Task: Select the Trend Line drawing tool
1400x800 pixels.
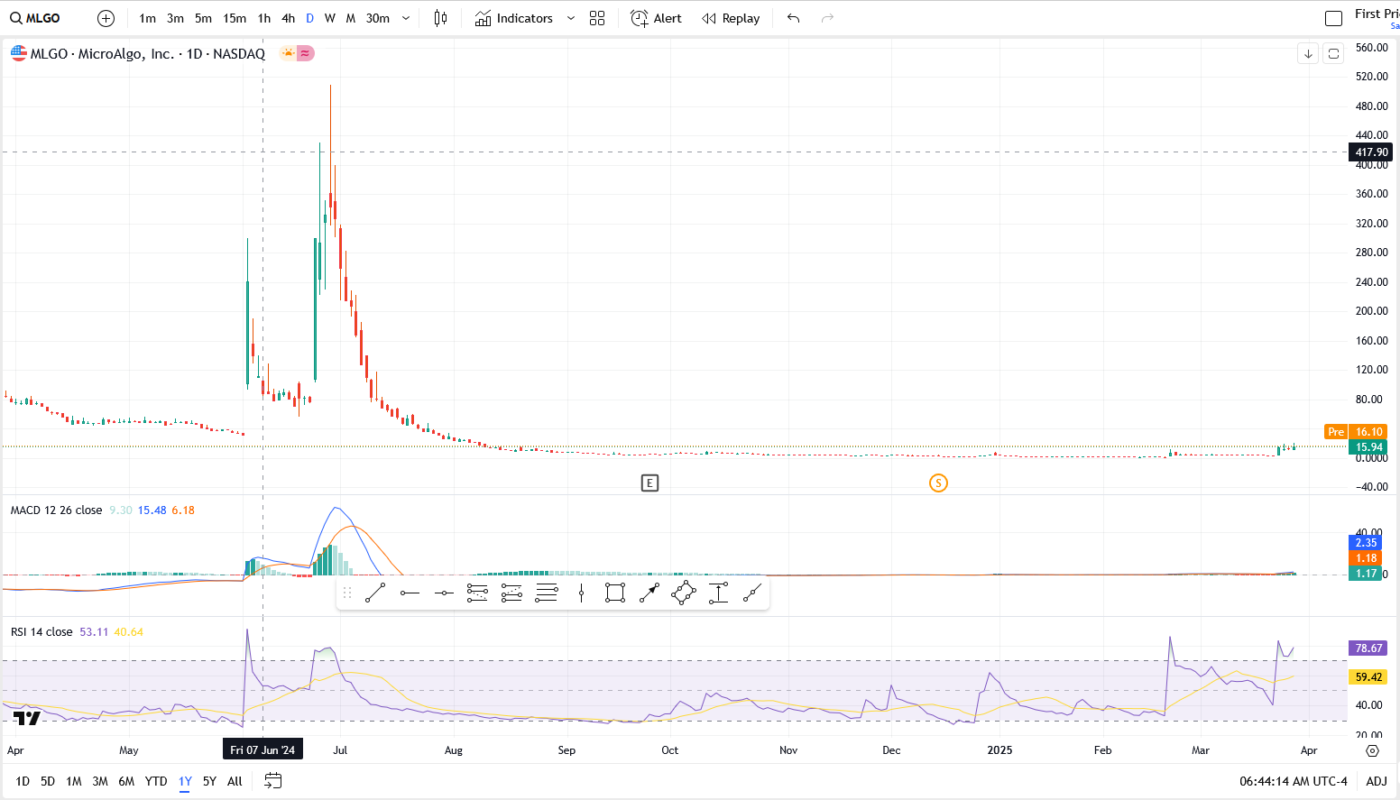Action: click(375, 592)
